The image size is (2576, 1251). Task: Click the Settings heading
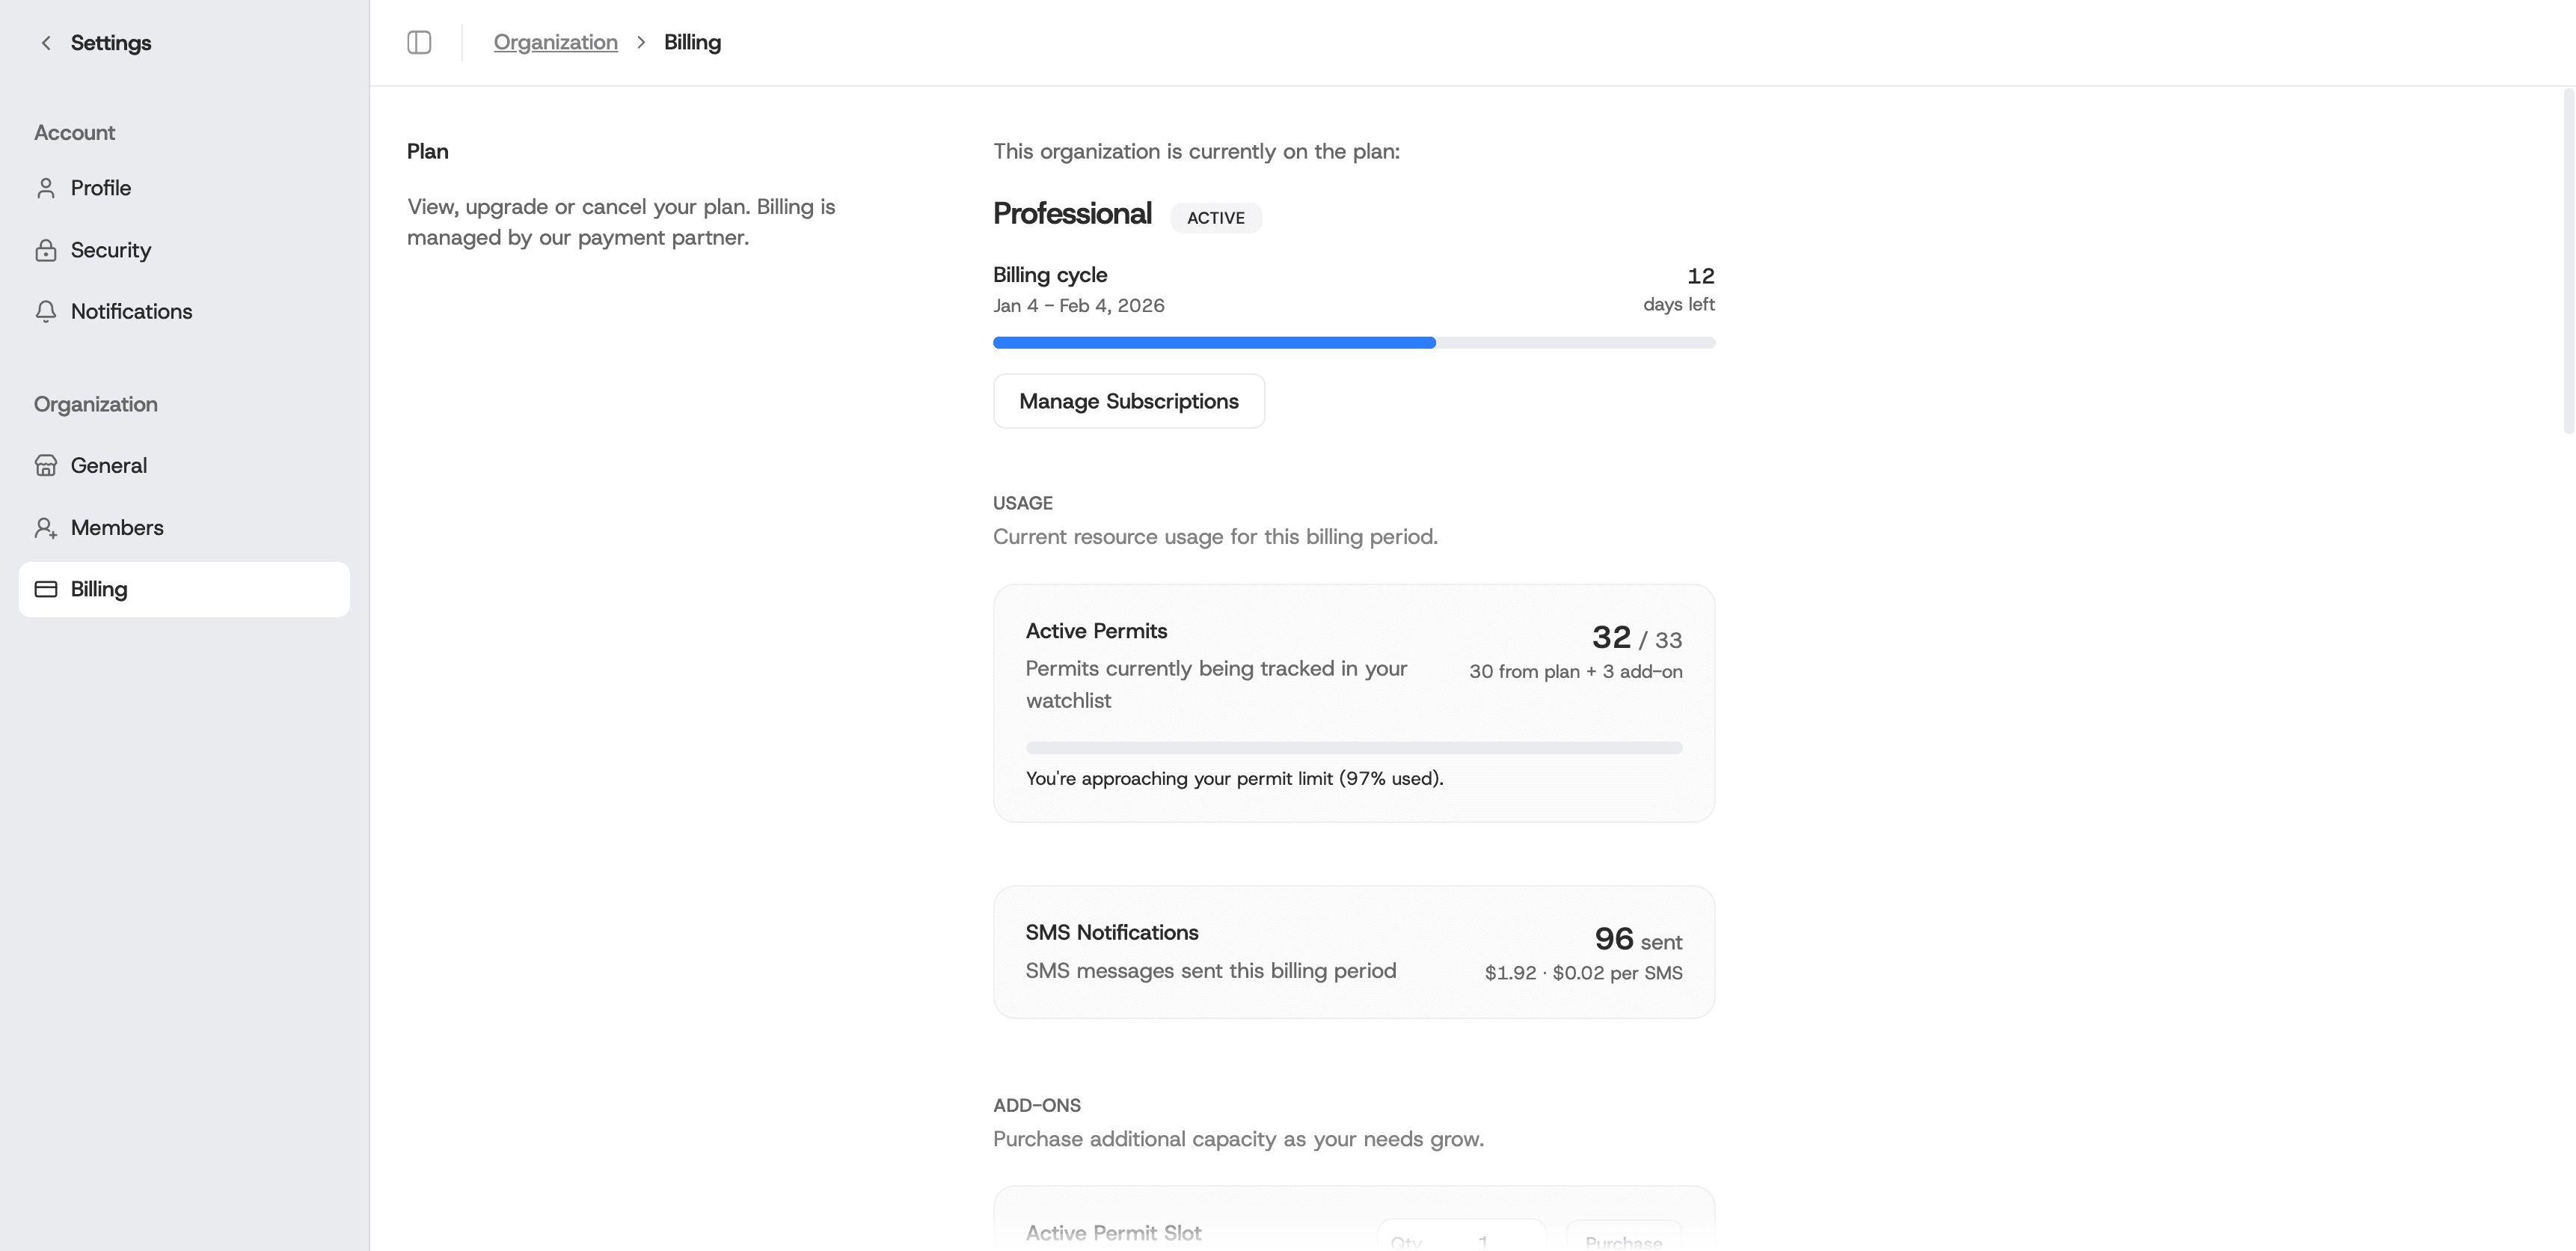click(x=110, y=43)
